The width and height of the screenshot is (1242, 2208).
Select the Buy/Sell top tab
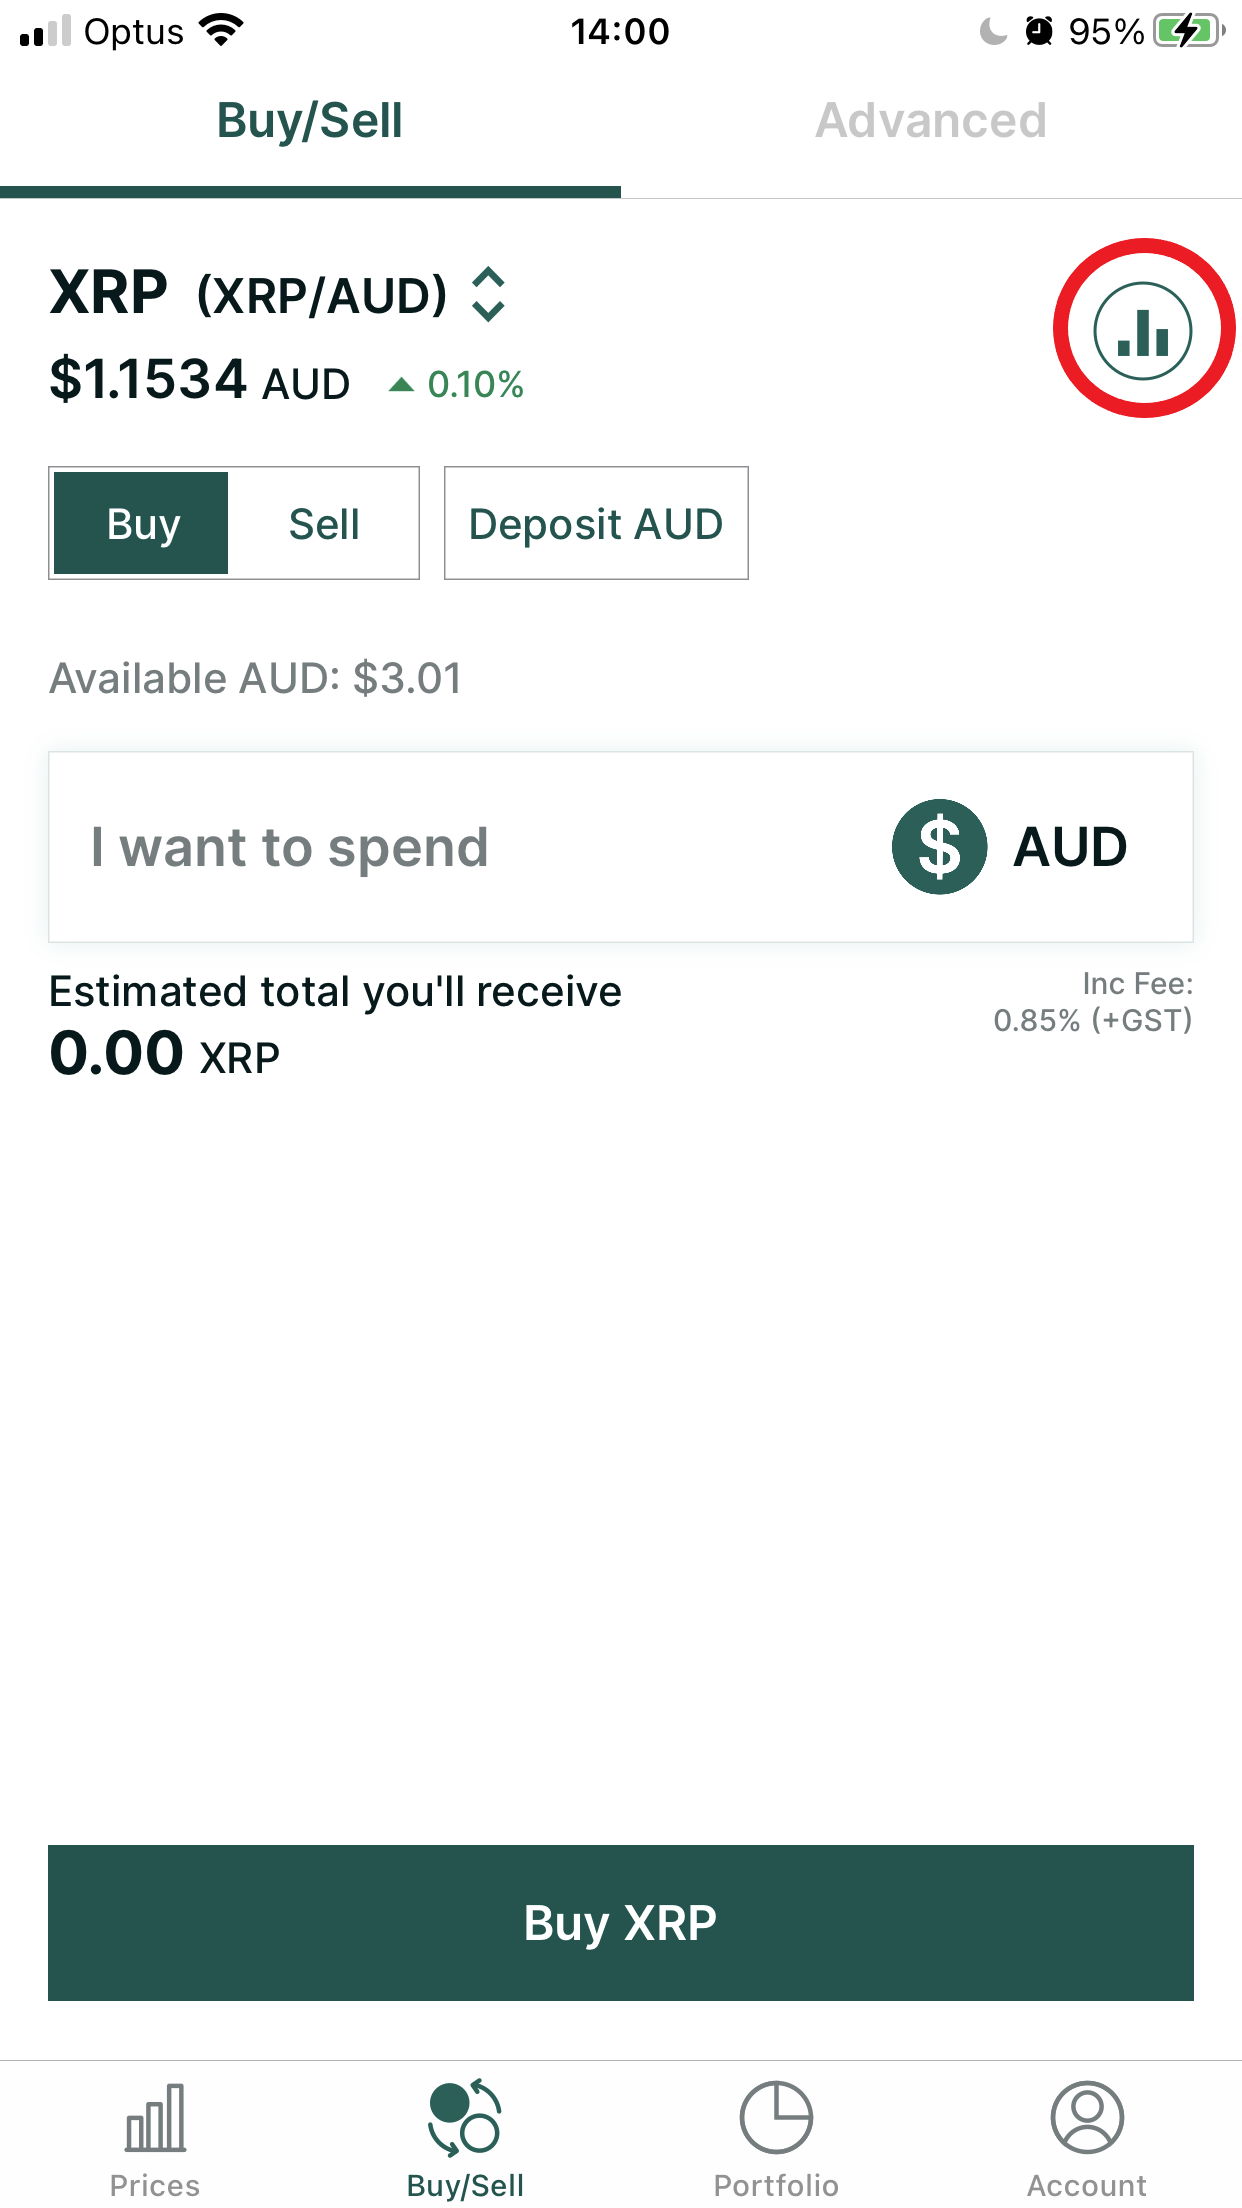click(x=310, y=121)
